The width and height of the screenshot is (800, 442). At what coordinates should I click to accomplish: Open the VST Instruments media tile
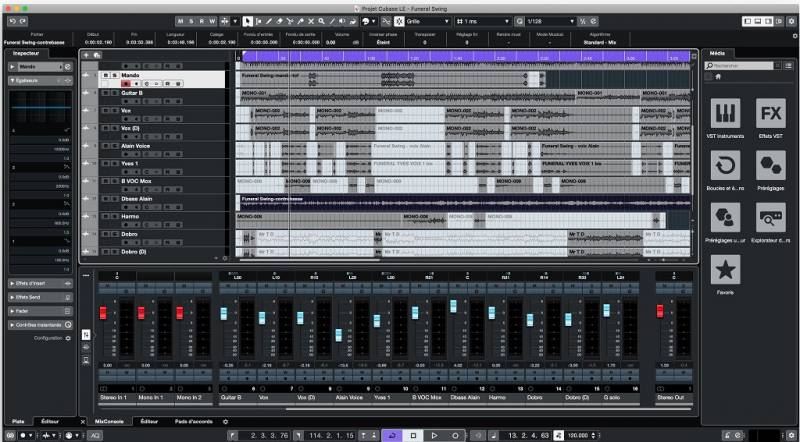726,115
